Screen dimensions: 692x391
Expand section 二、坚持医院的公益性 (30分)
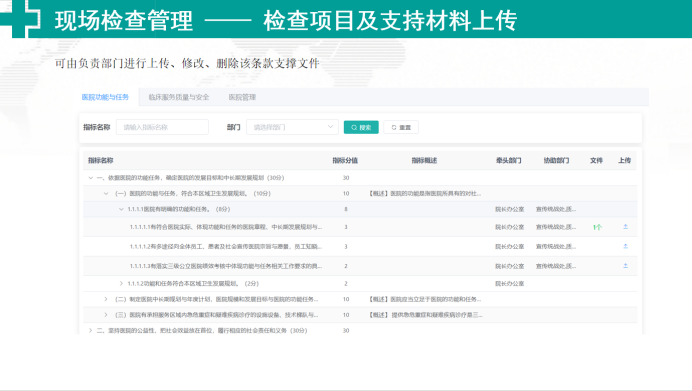pyautogui.click(x=90, y=330)
